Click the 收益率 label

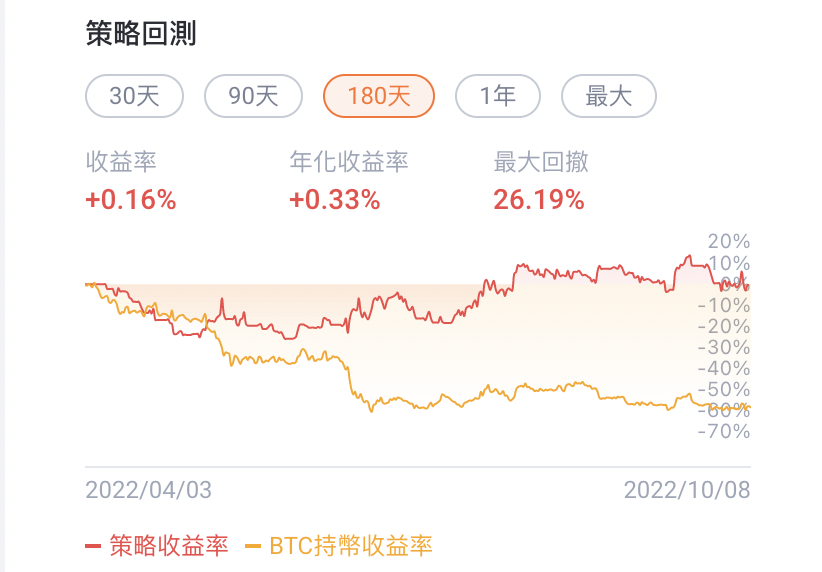121,162
